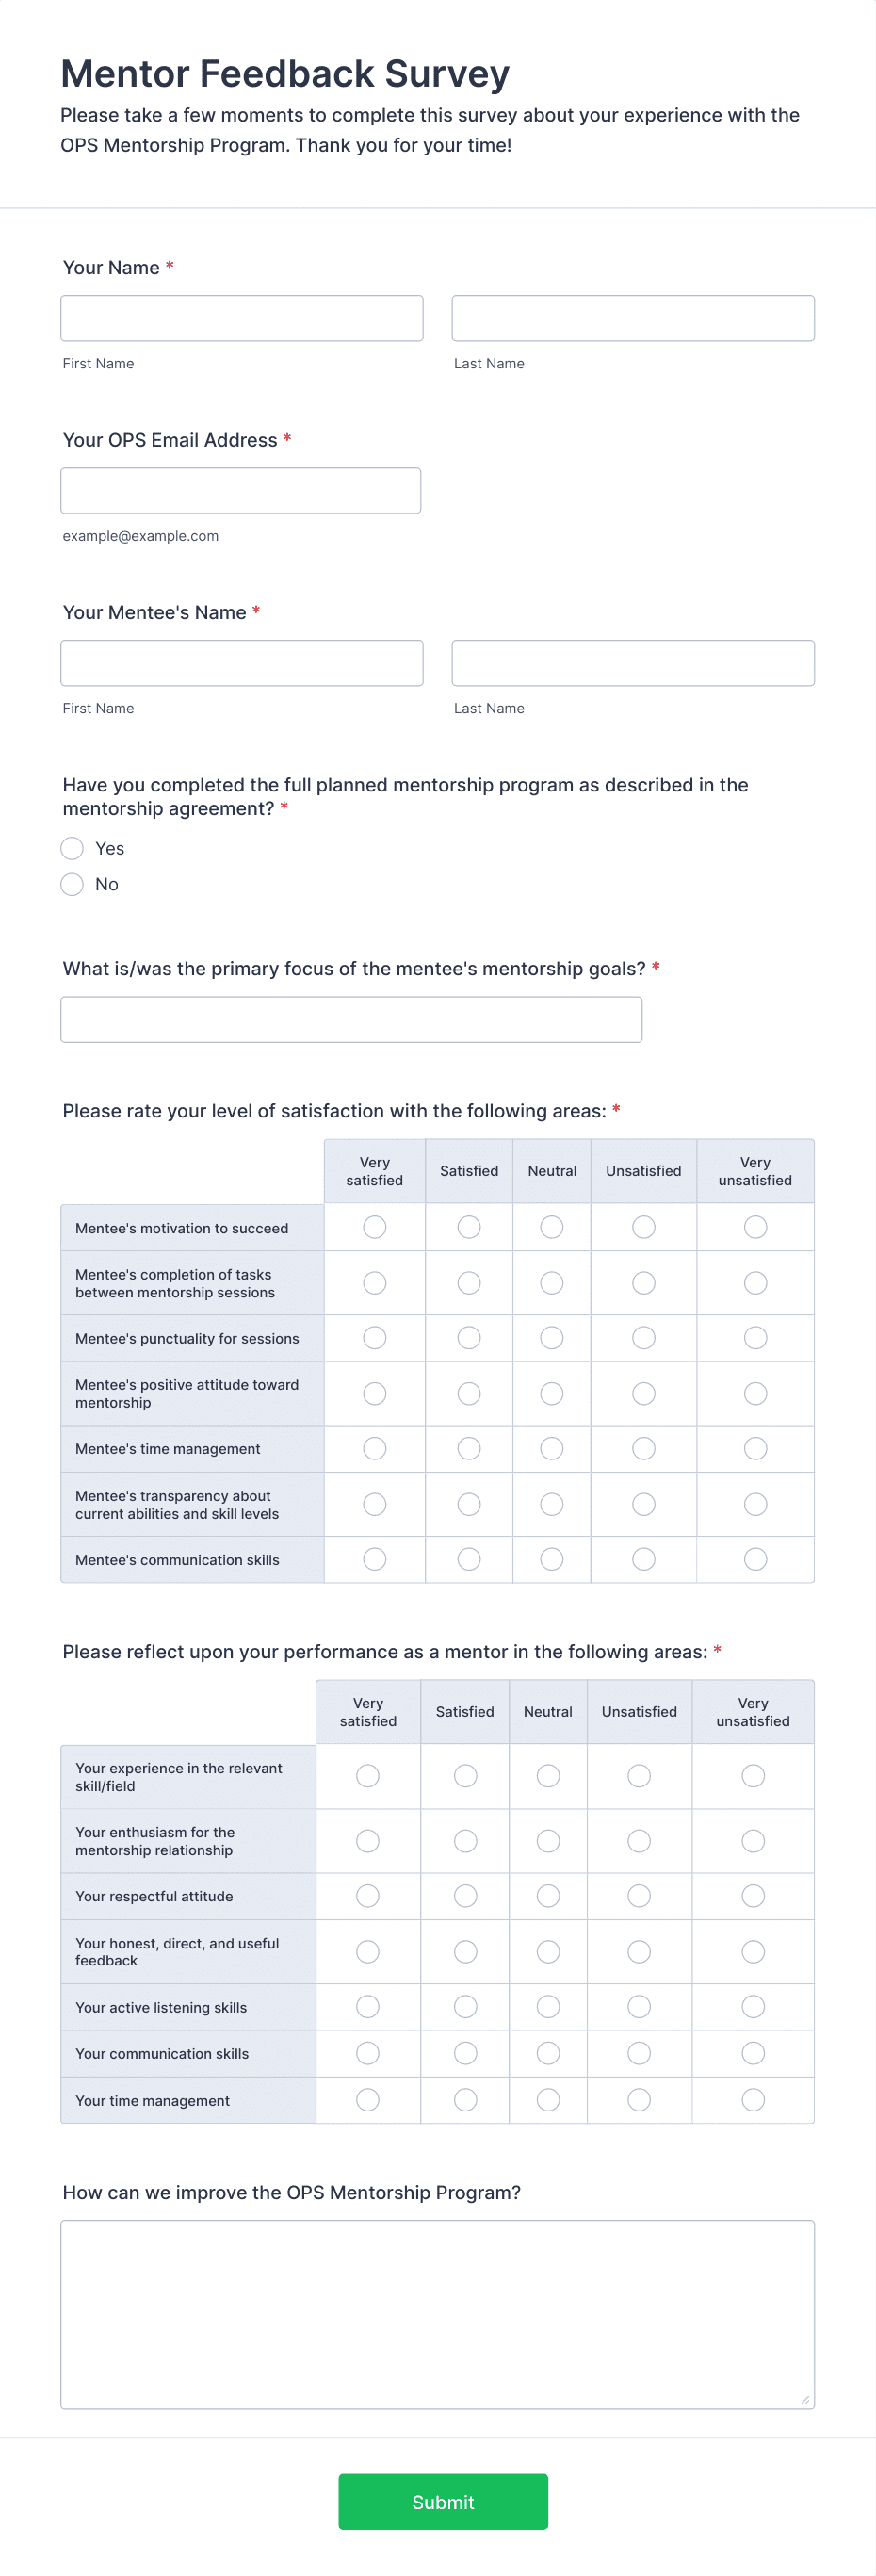Image resolution: width=876 pixels, height=2576 pixels.
Task: Mark "Satisfied" for mentee's positive attitude toward mentorship
Action: pyautogui.click(x=468, y=1393)
